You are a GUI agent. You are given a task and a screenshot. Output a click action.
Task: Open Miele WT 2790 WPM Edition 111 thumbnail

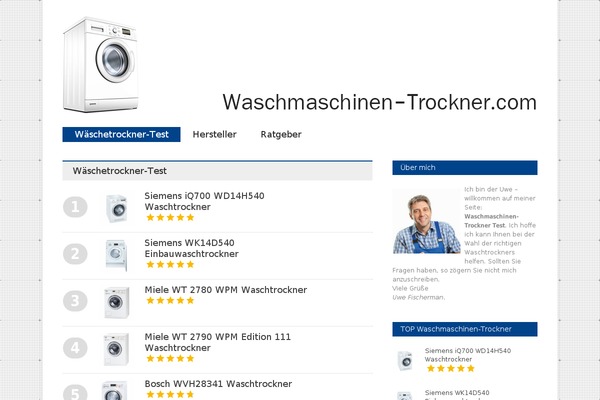coord(116,349)
